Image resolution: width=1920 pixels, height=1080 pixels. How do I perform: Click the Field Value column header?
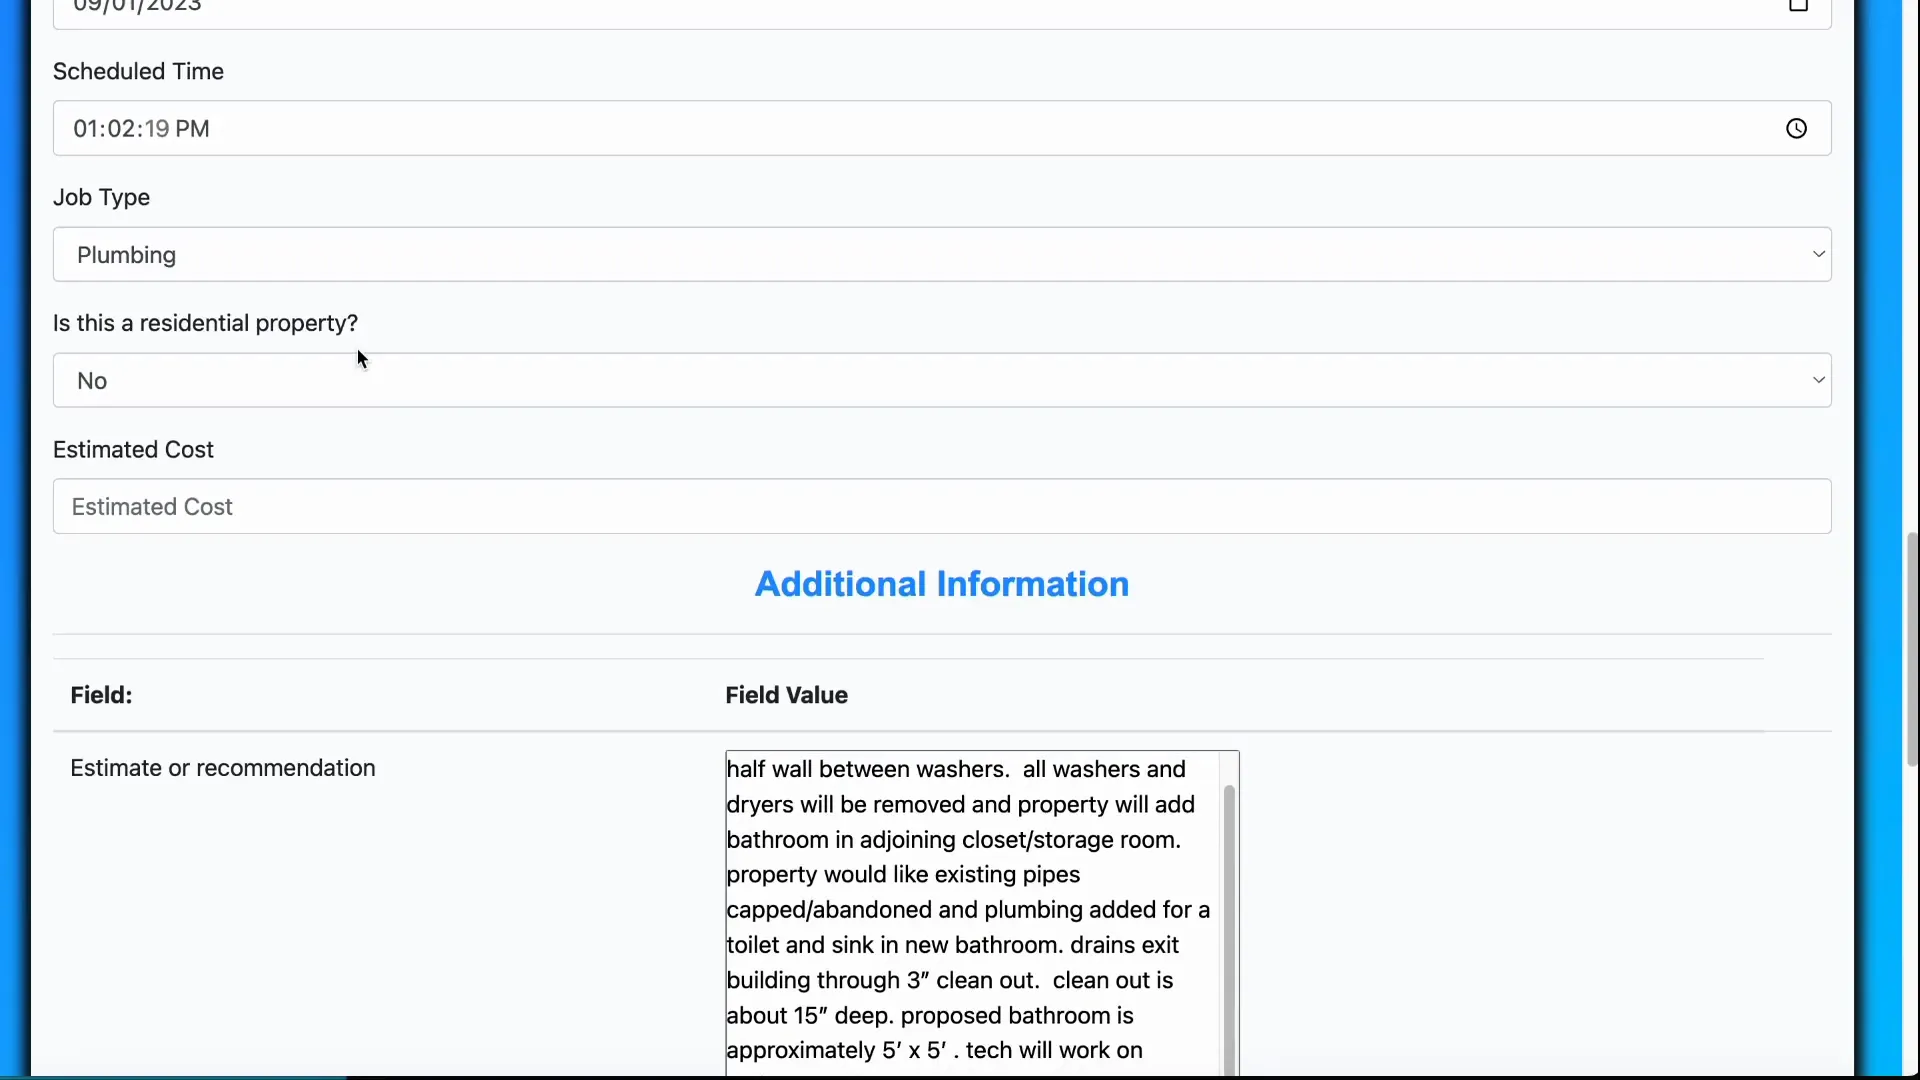click(x=786, y=695)
